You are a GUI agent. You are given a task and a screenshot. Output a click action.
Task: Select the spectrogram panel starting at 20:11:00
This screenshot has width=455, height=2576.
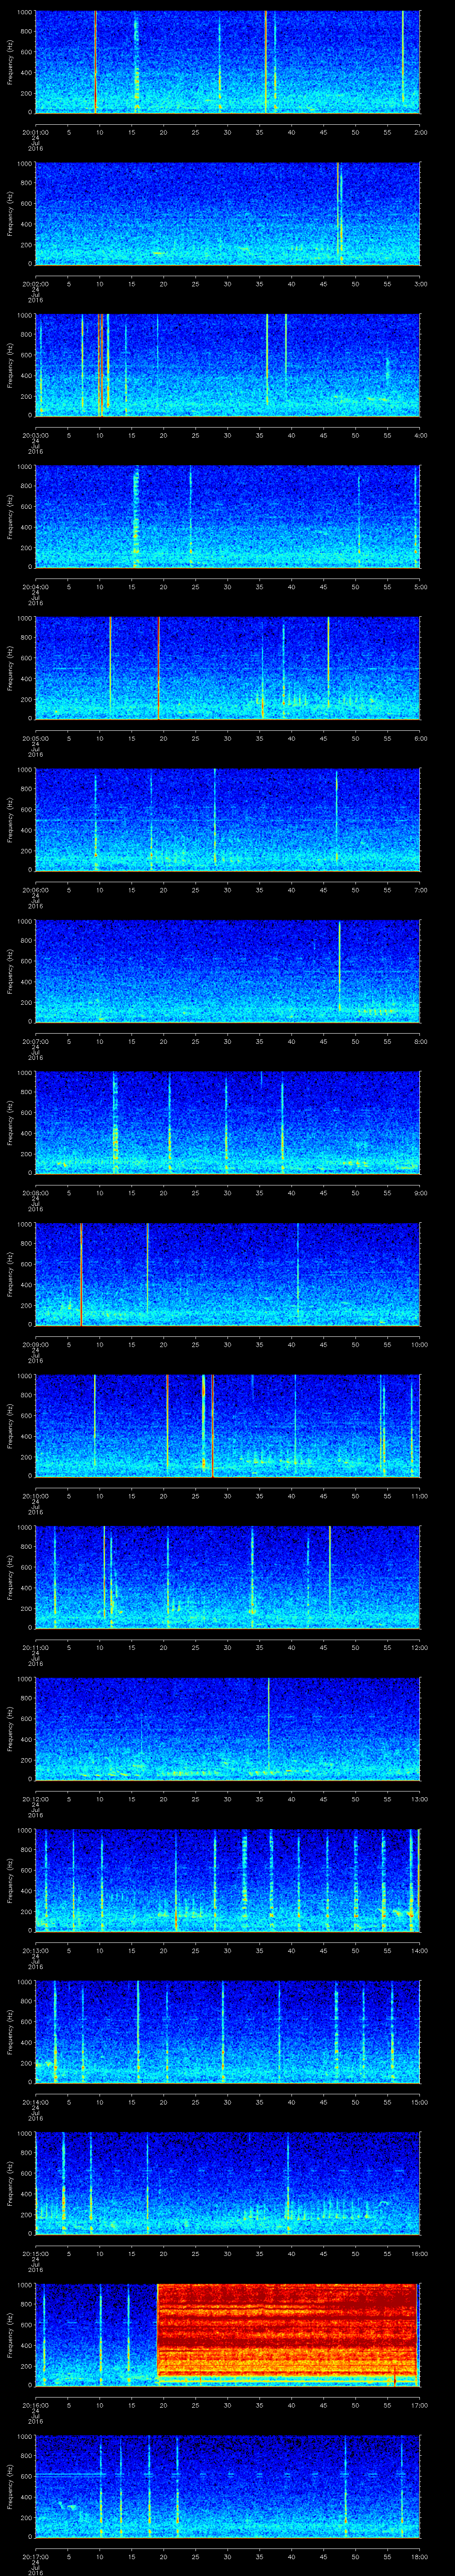(227, 1577)
